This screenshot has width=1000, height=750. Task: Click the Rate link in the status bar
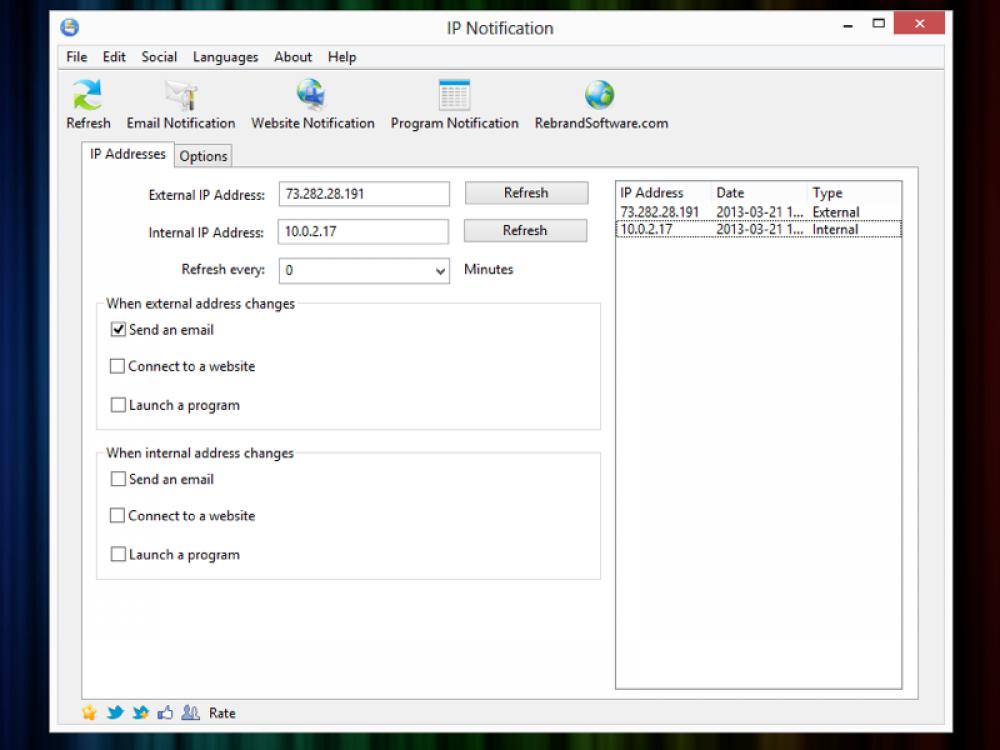coord(222,713)
